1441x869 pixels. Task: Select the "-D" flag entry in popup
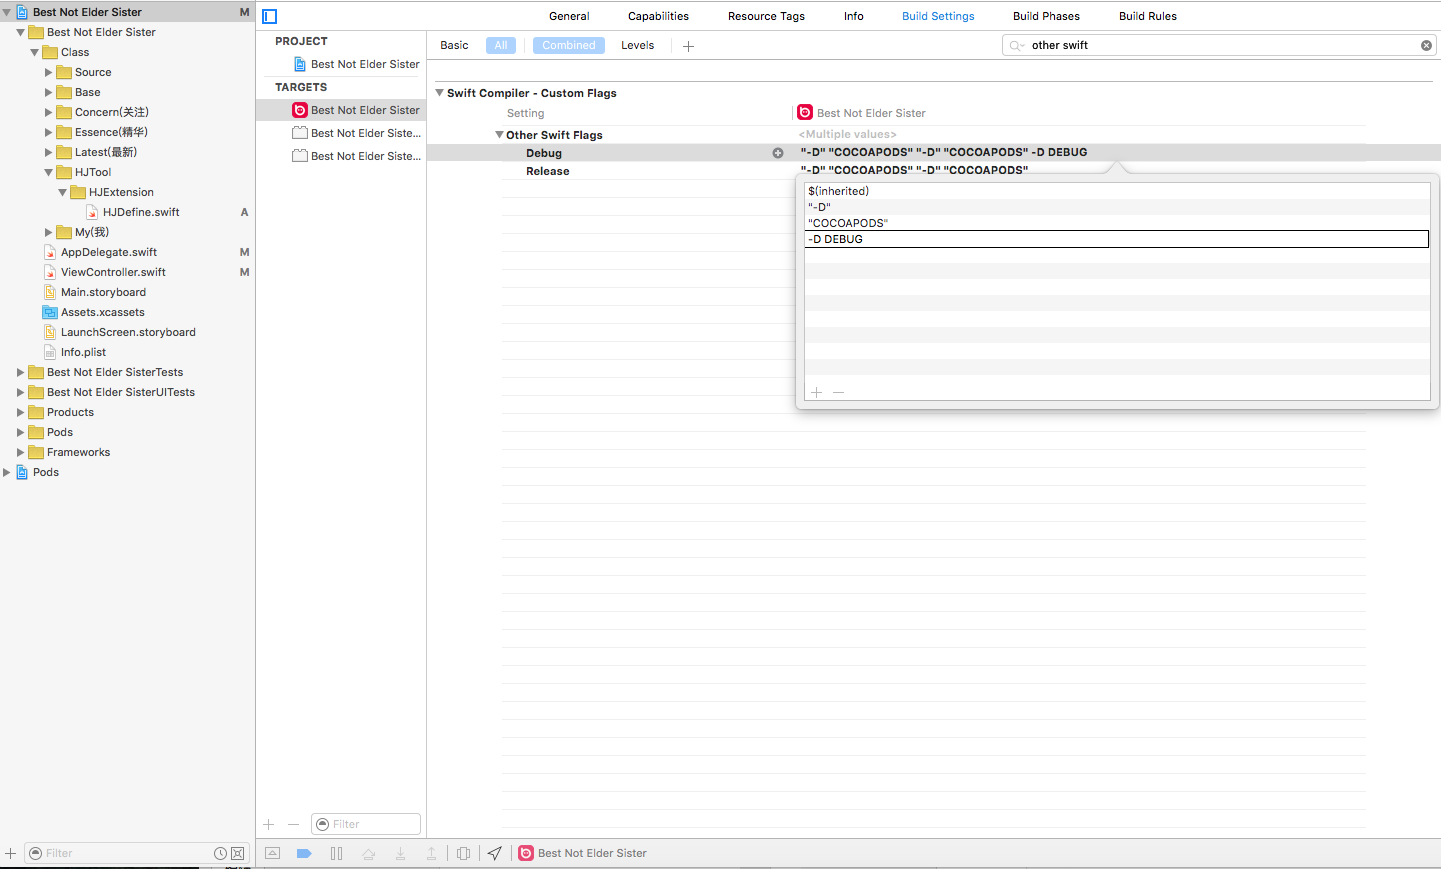pos(1117,207)
